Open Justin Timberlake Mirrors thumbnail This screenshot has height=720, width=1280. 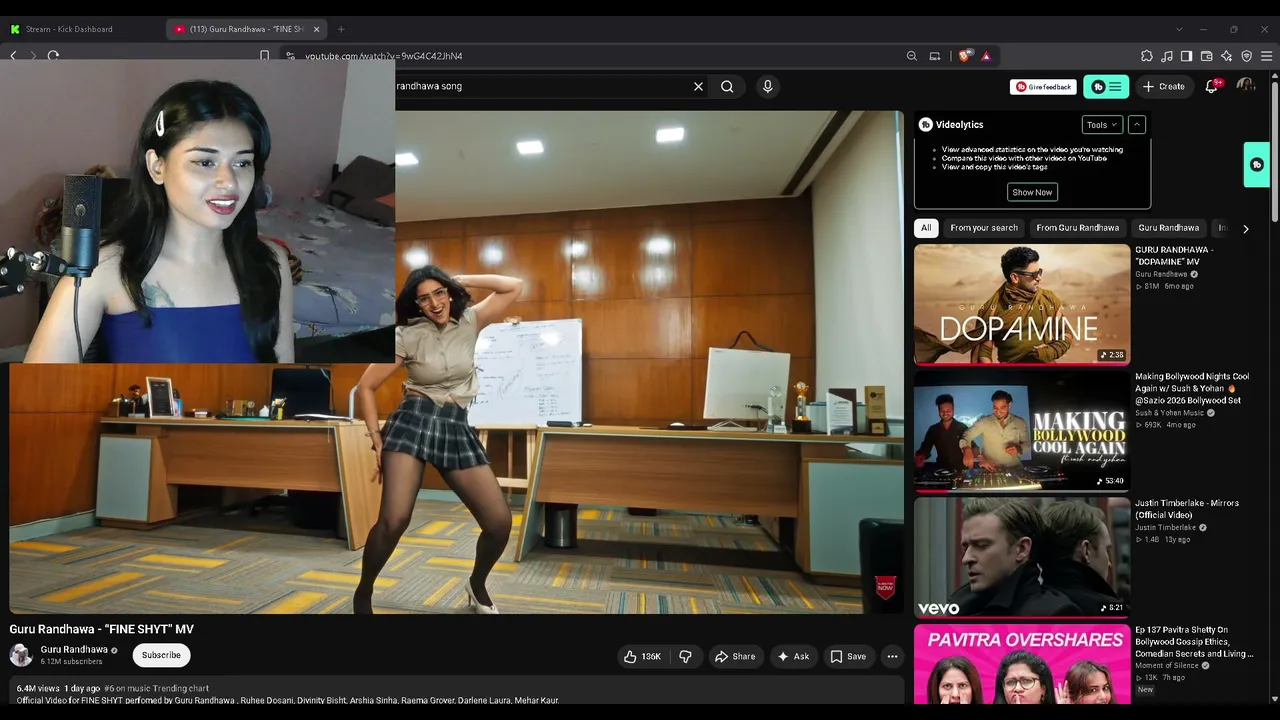click(x=1022, y=557)
